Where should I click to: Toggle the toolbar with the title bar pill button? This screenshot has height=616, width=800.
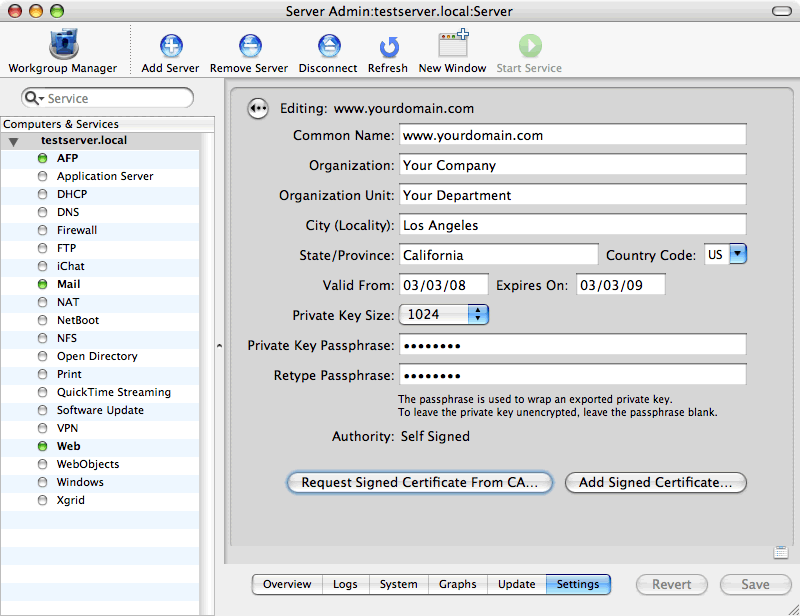coord(781,11)
